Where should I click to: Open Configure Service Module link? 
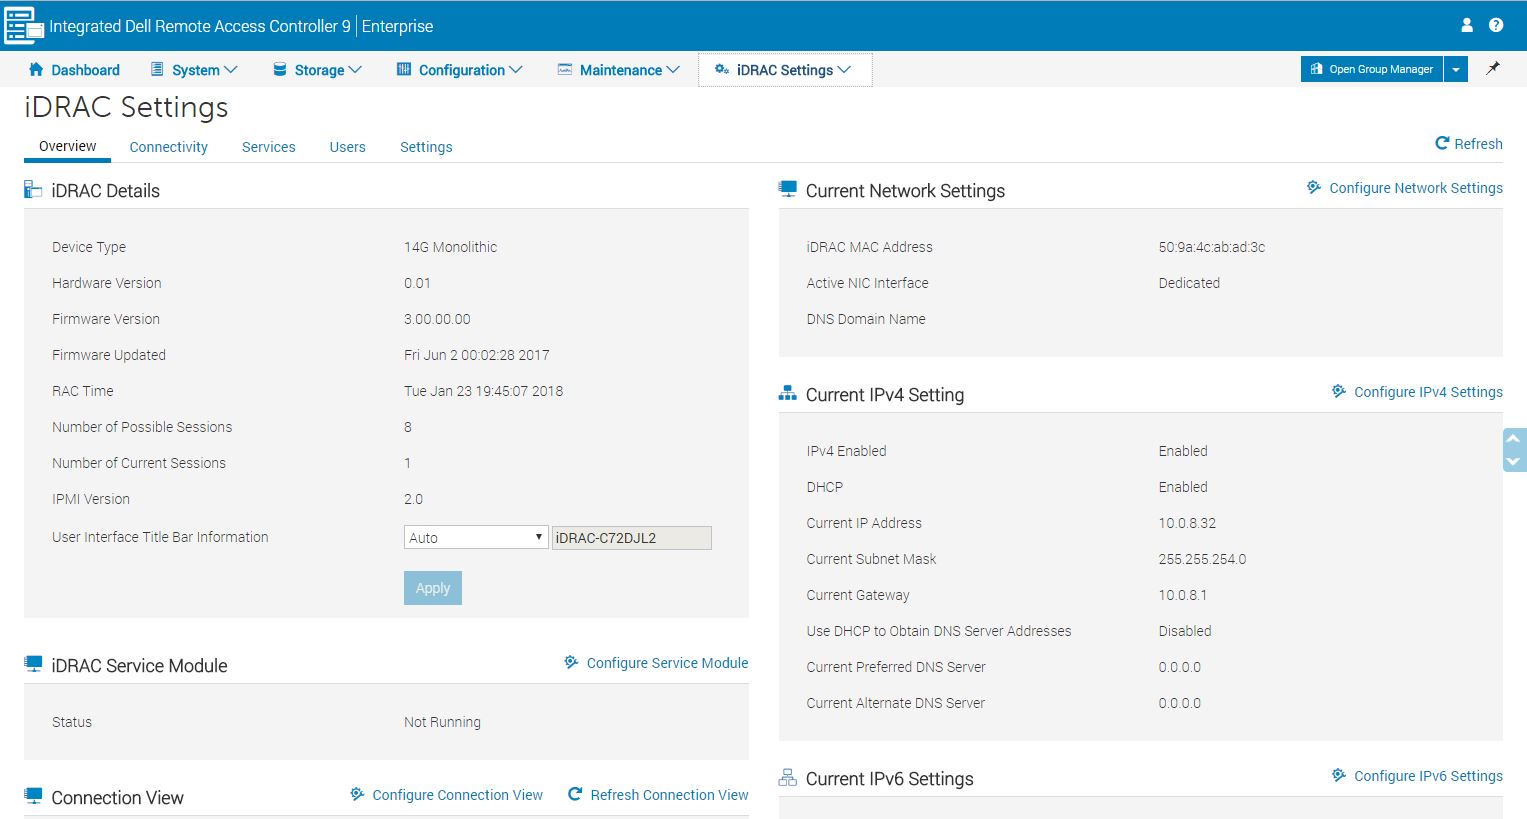pos(667,663)
